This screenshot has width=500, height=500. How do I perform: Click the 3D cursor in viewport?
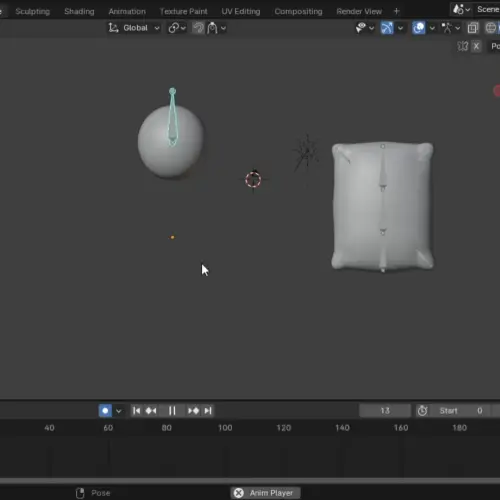253,180
